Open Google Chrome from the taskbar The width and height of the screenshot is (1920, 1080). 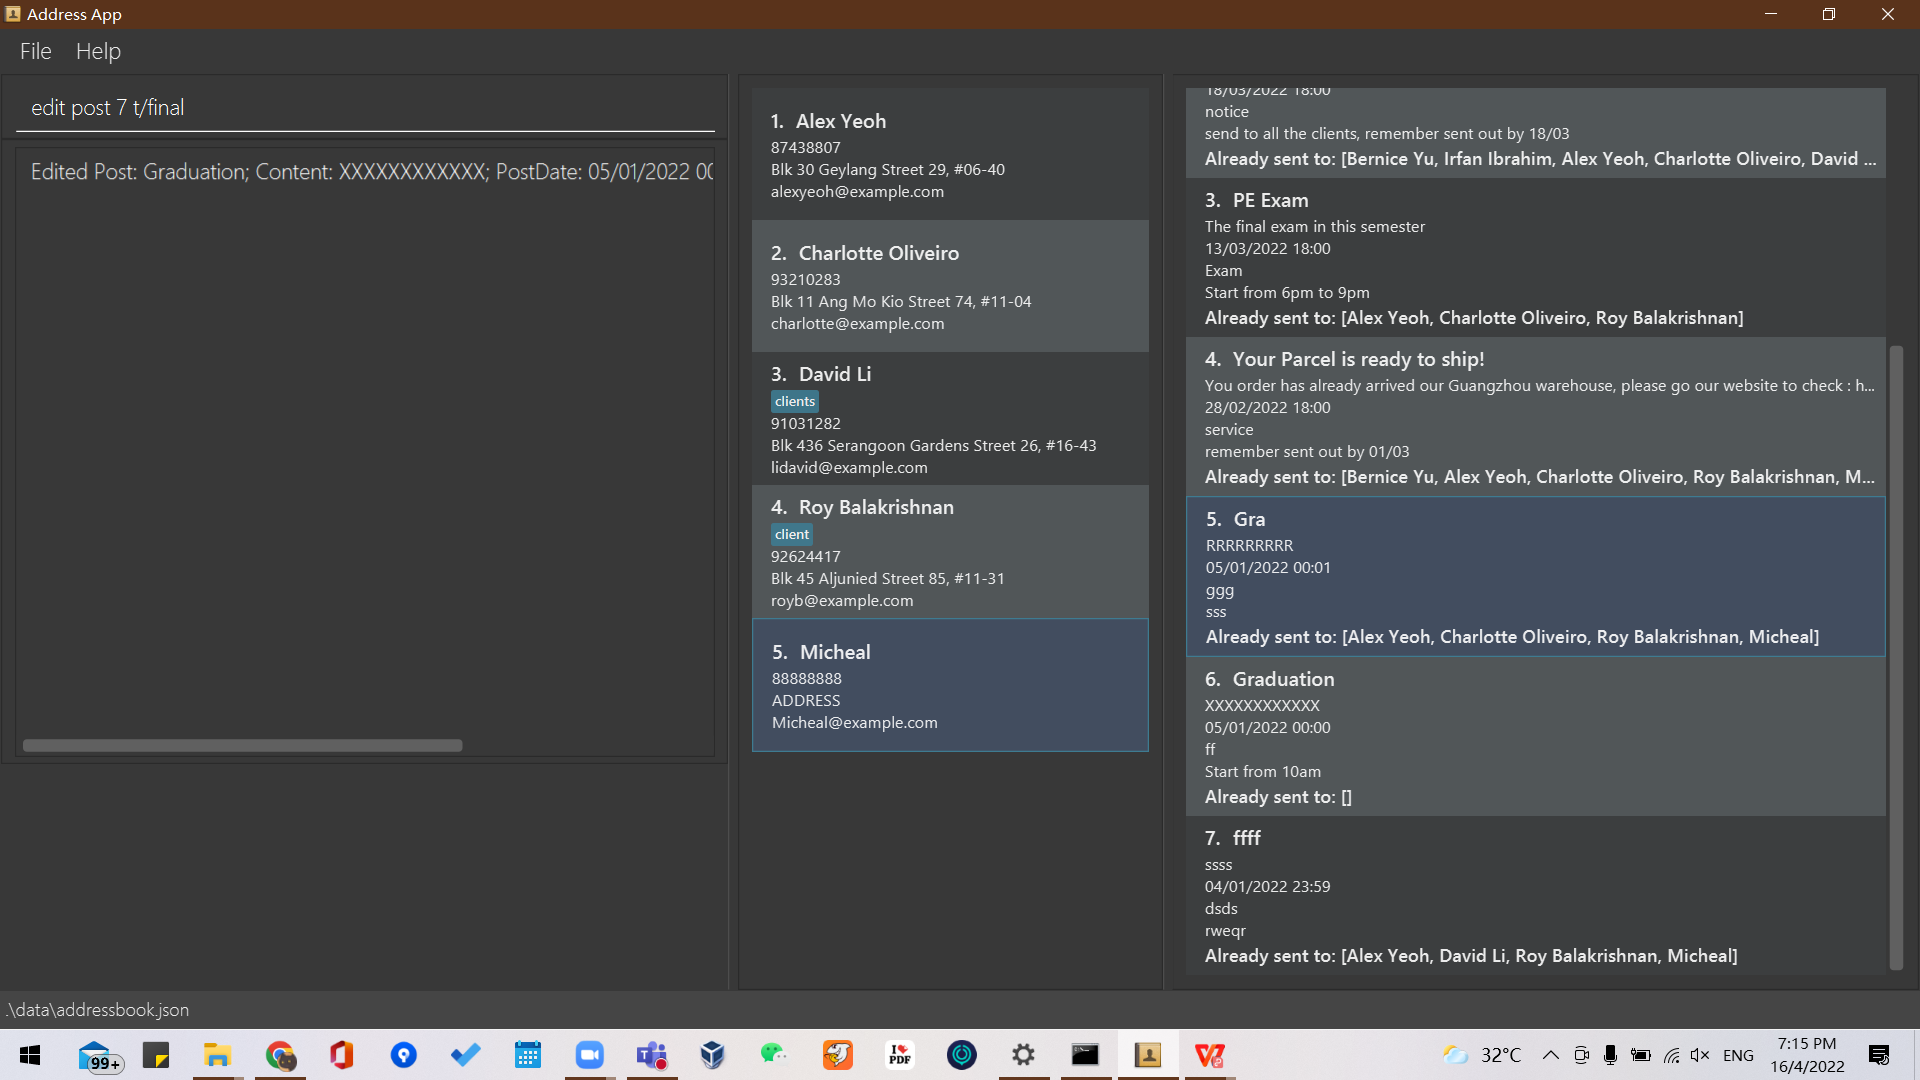[280, 1055]
